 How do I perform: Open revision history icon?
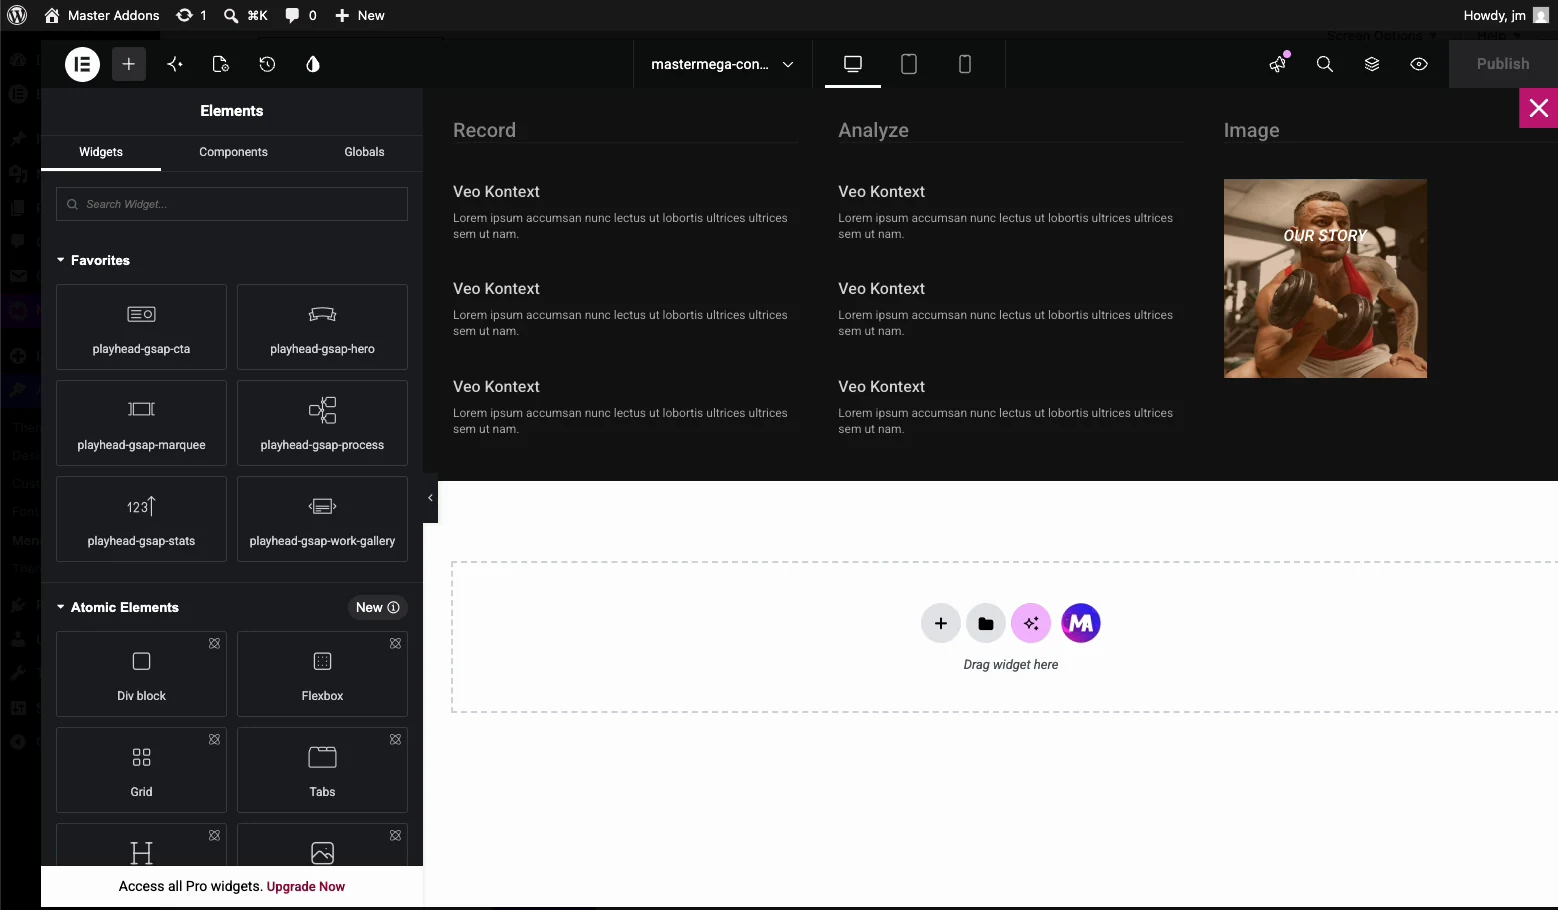point(267,64)
